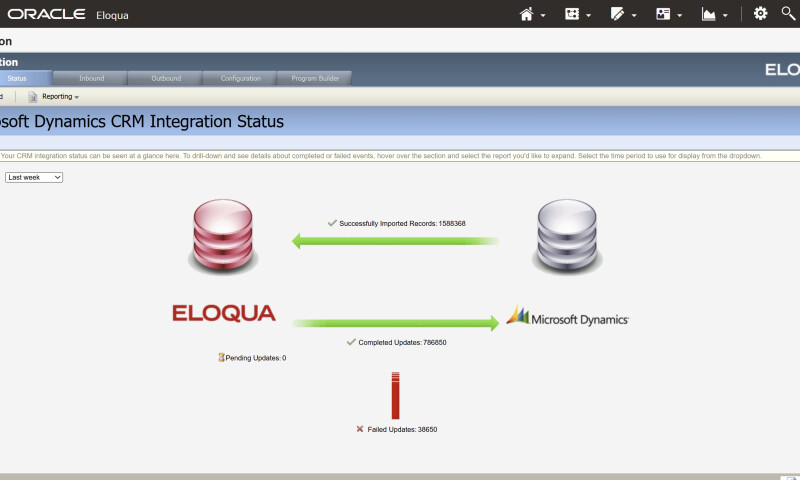Expand dropdown arrow next to Audience icon
The height and width of the screenshot is (480, 800).
pos(680,16)
